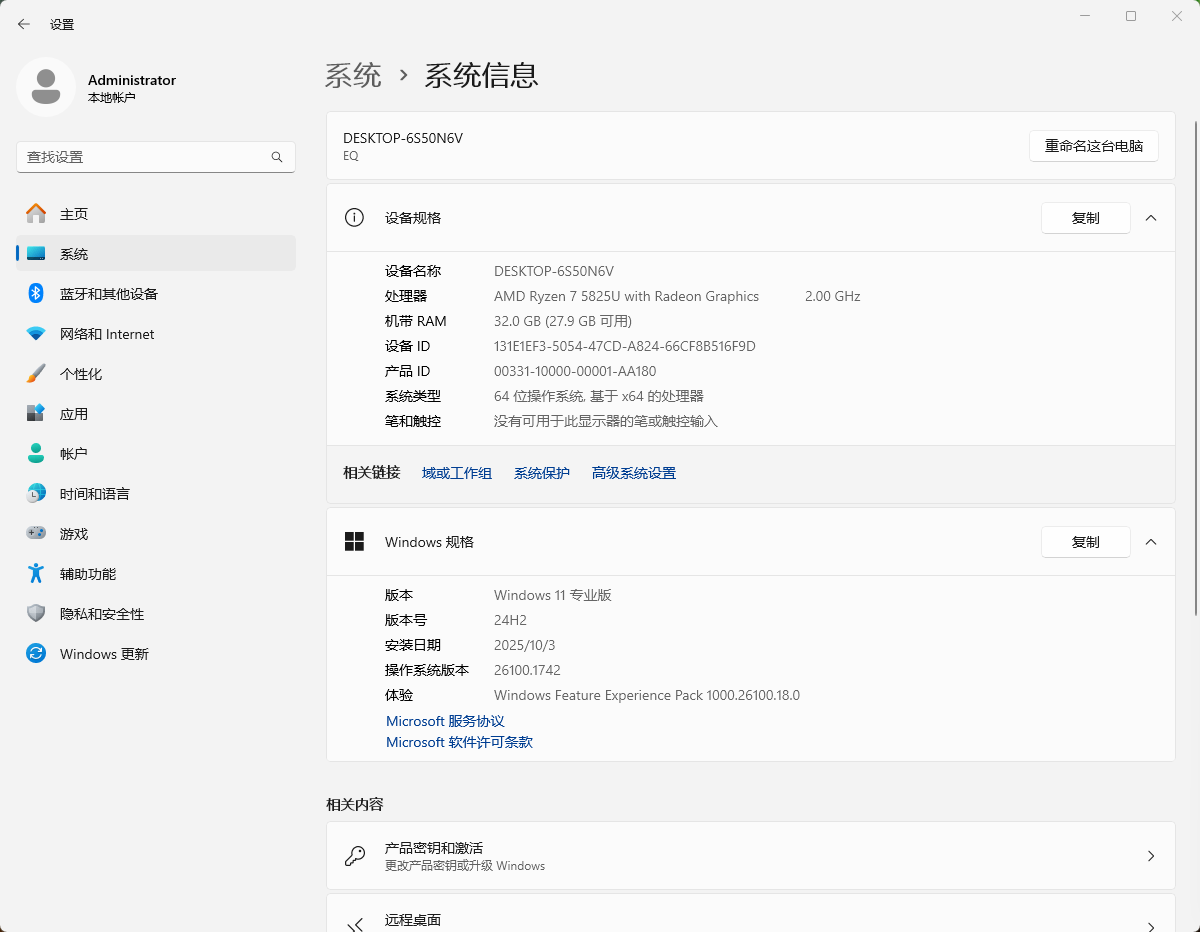Viewport: 1200px width, 932px height.
Task: Click the back arrow icon in Settings
Action: (24, 24)
